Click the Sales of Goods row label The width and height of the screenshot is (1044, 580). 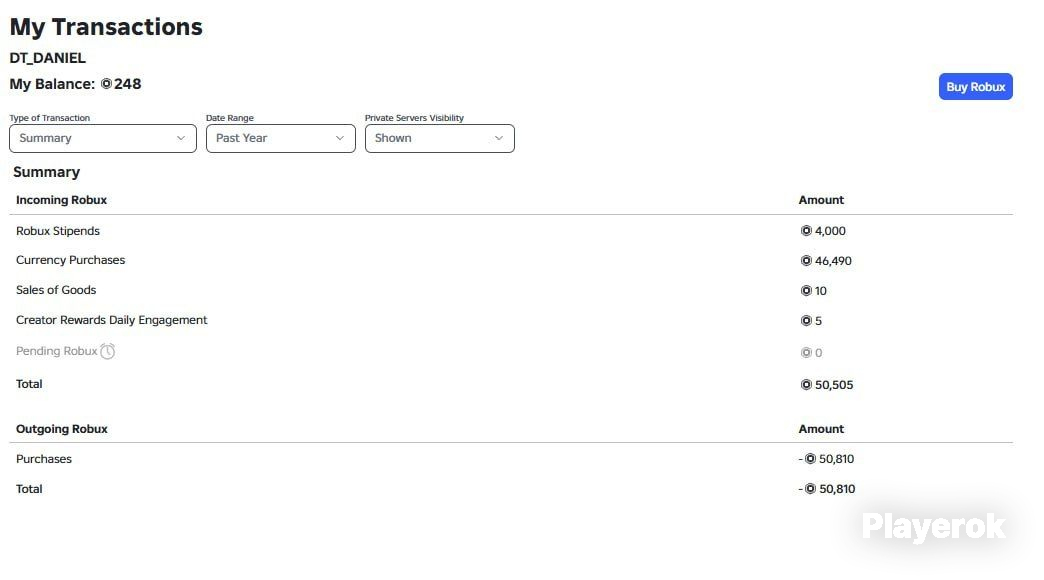[56, 290]
